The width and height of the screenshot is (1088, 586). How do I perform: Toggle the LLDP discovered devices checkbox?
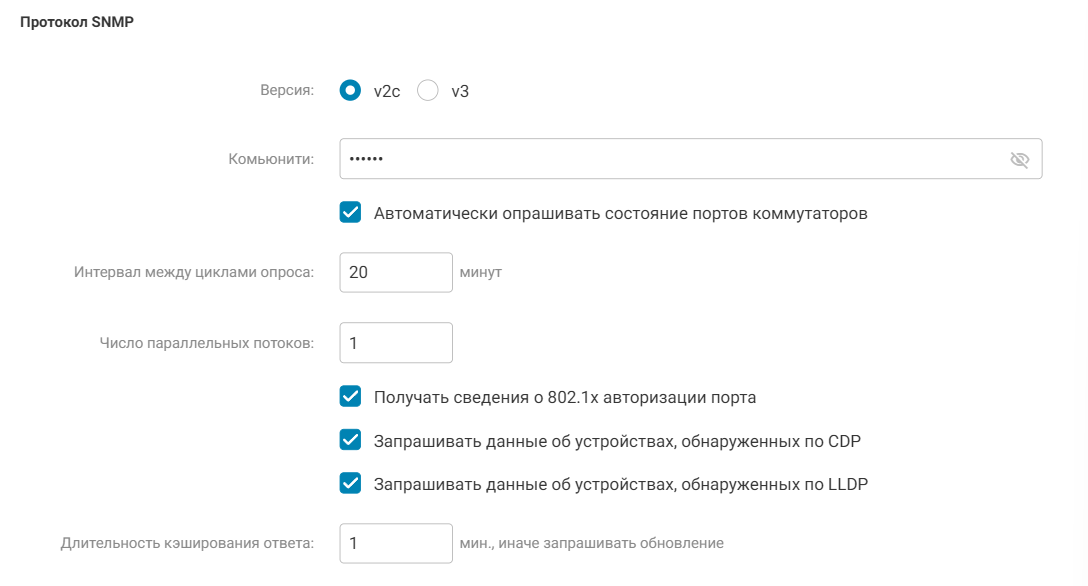(x=350, y=484)
